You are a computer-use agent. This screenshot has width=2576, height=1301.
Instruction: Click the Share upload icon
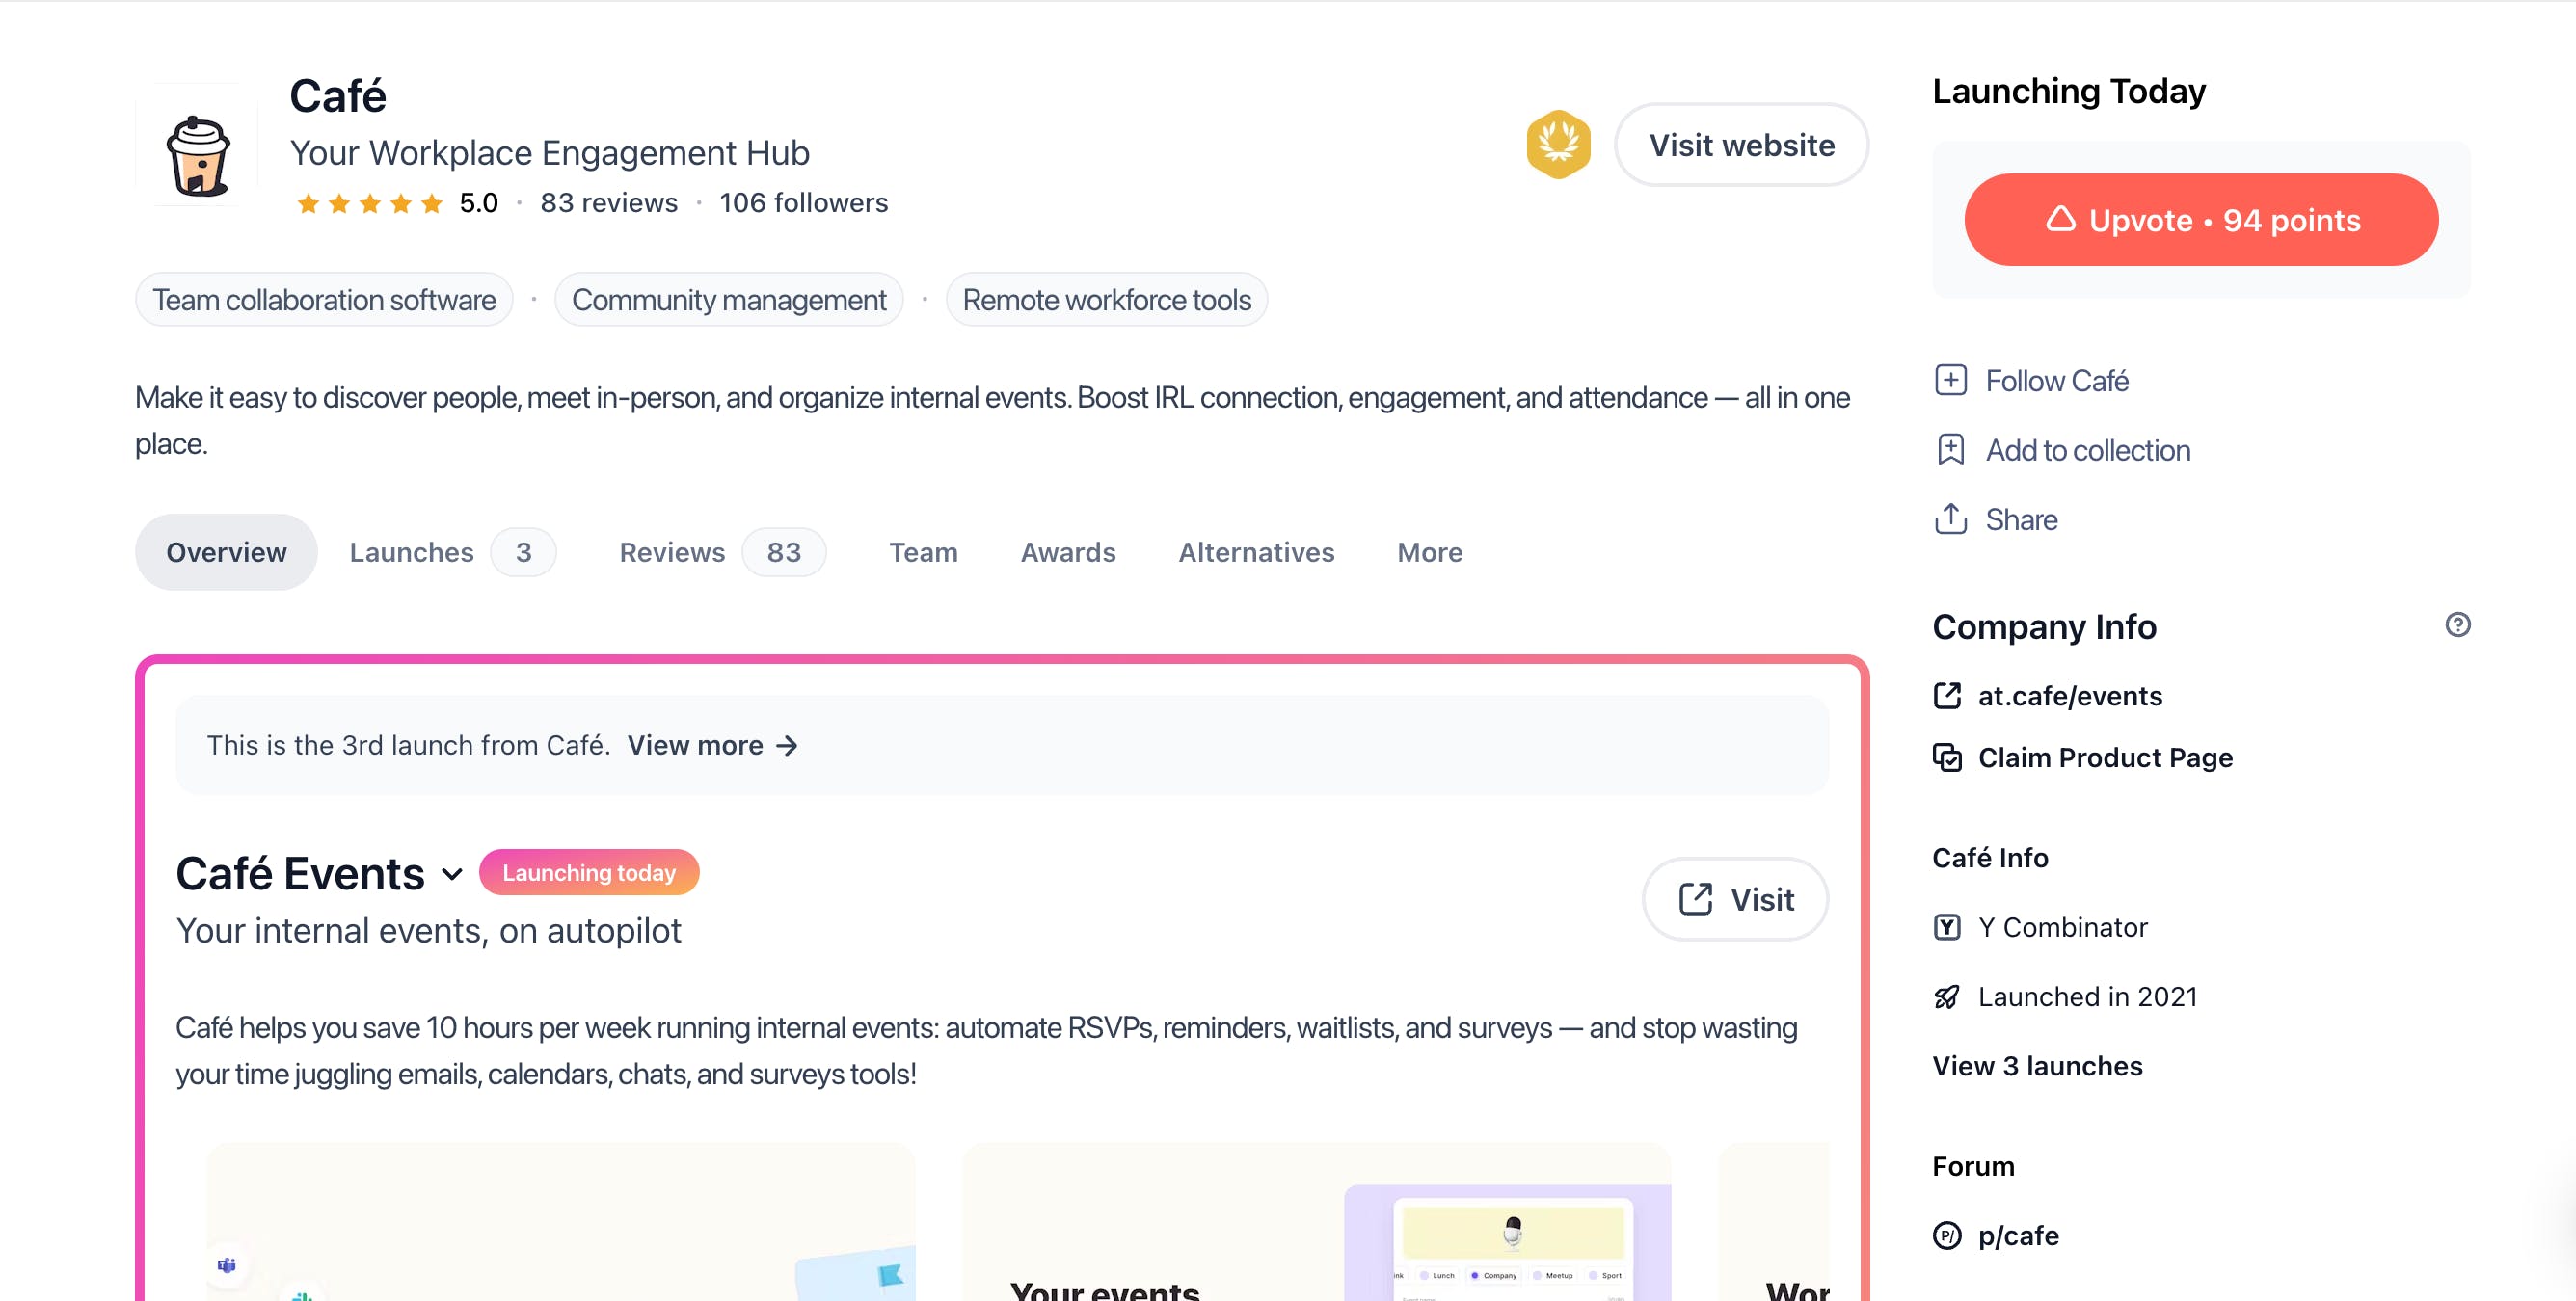[1949, 519]
